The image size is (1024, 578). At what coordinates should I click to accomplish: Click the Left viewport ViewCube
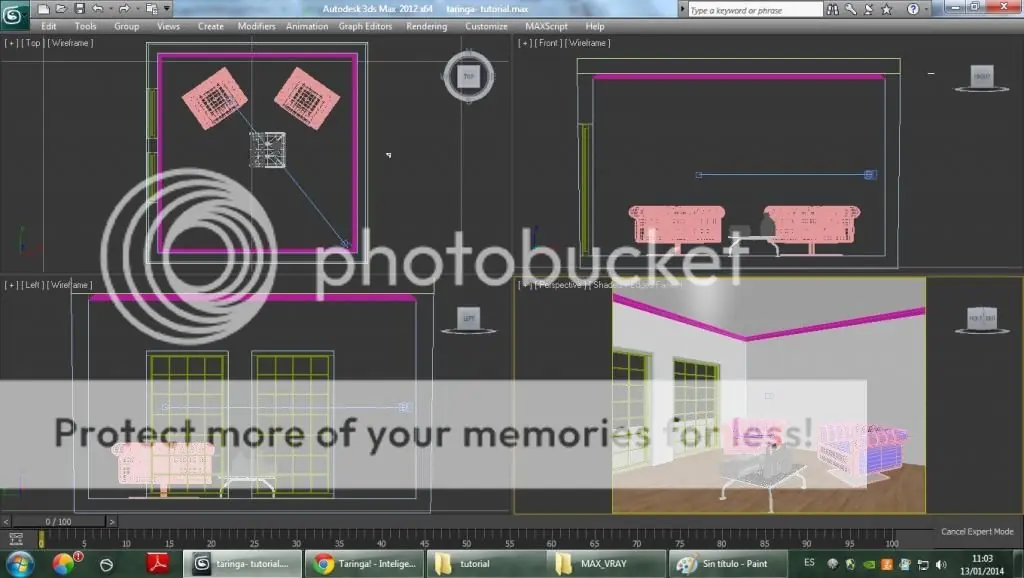point(469,318)
